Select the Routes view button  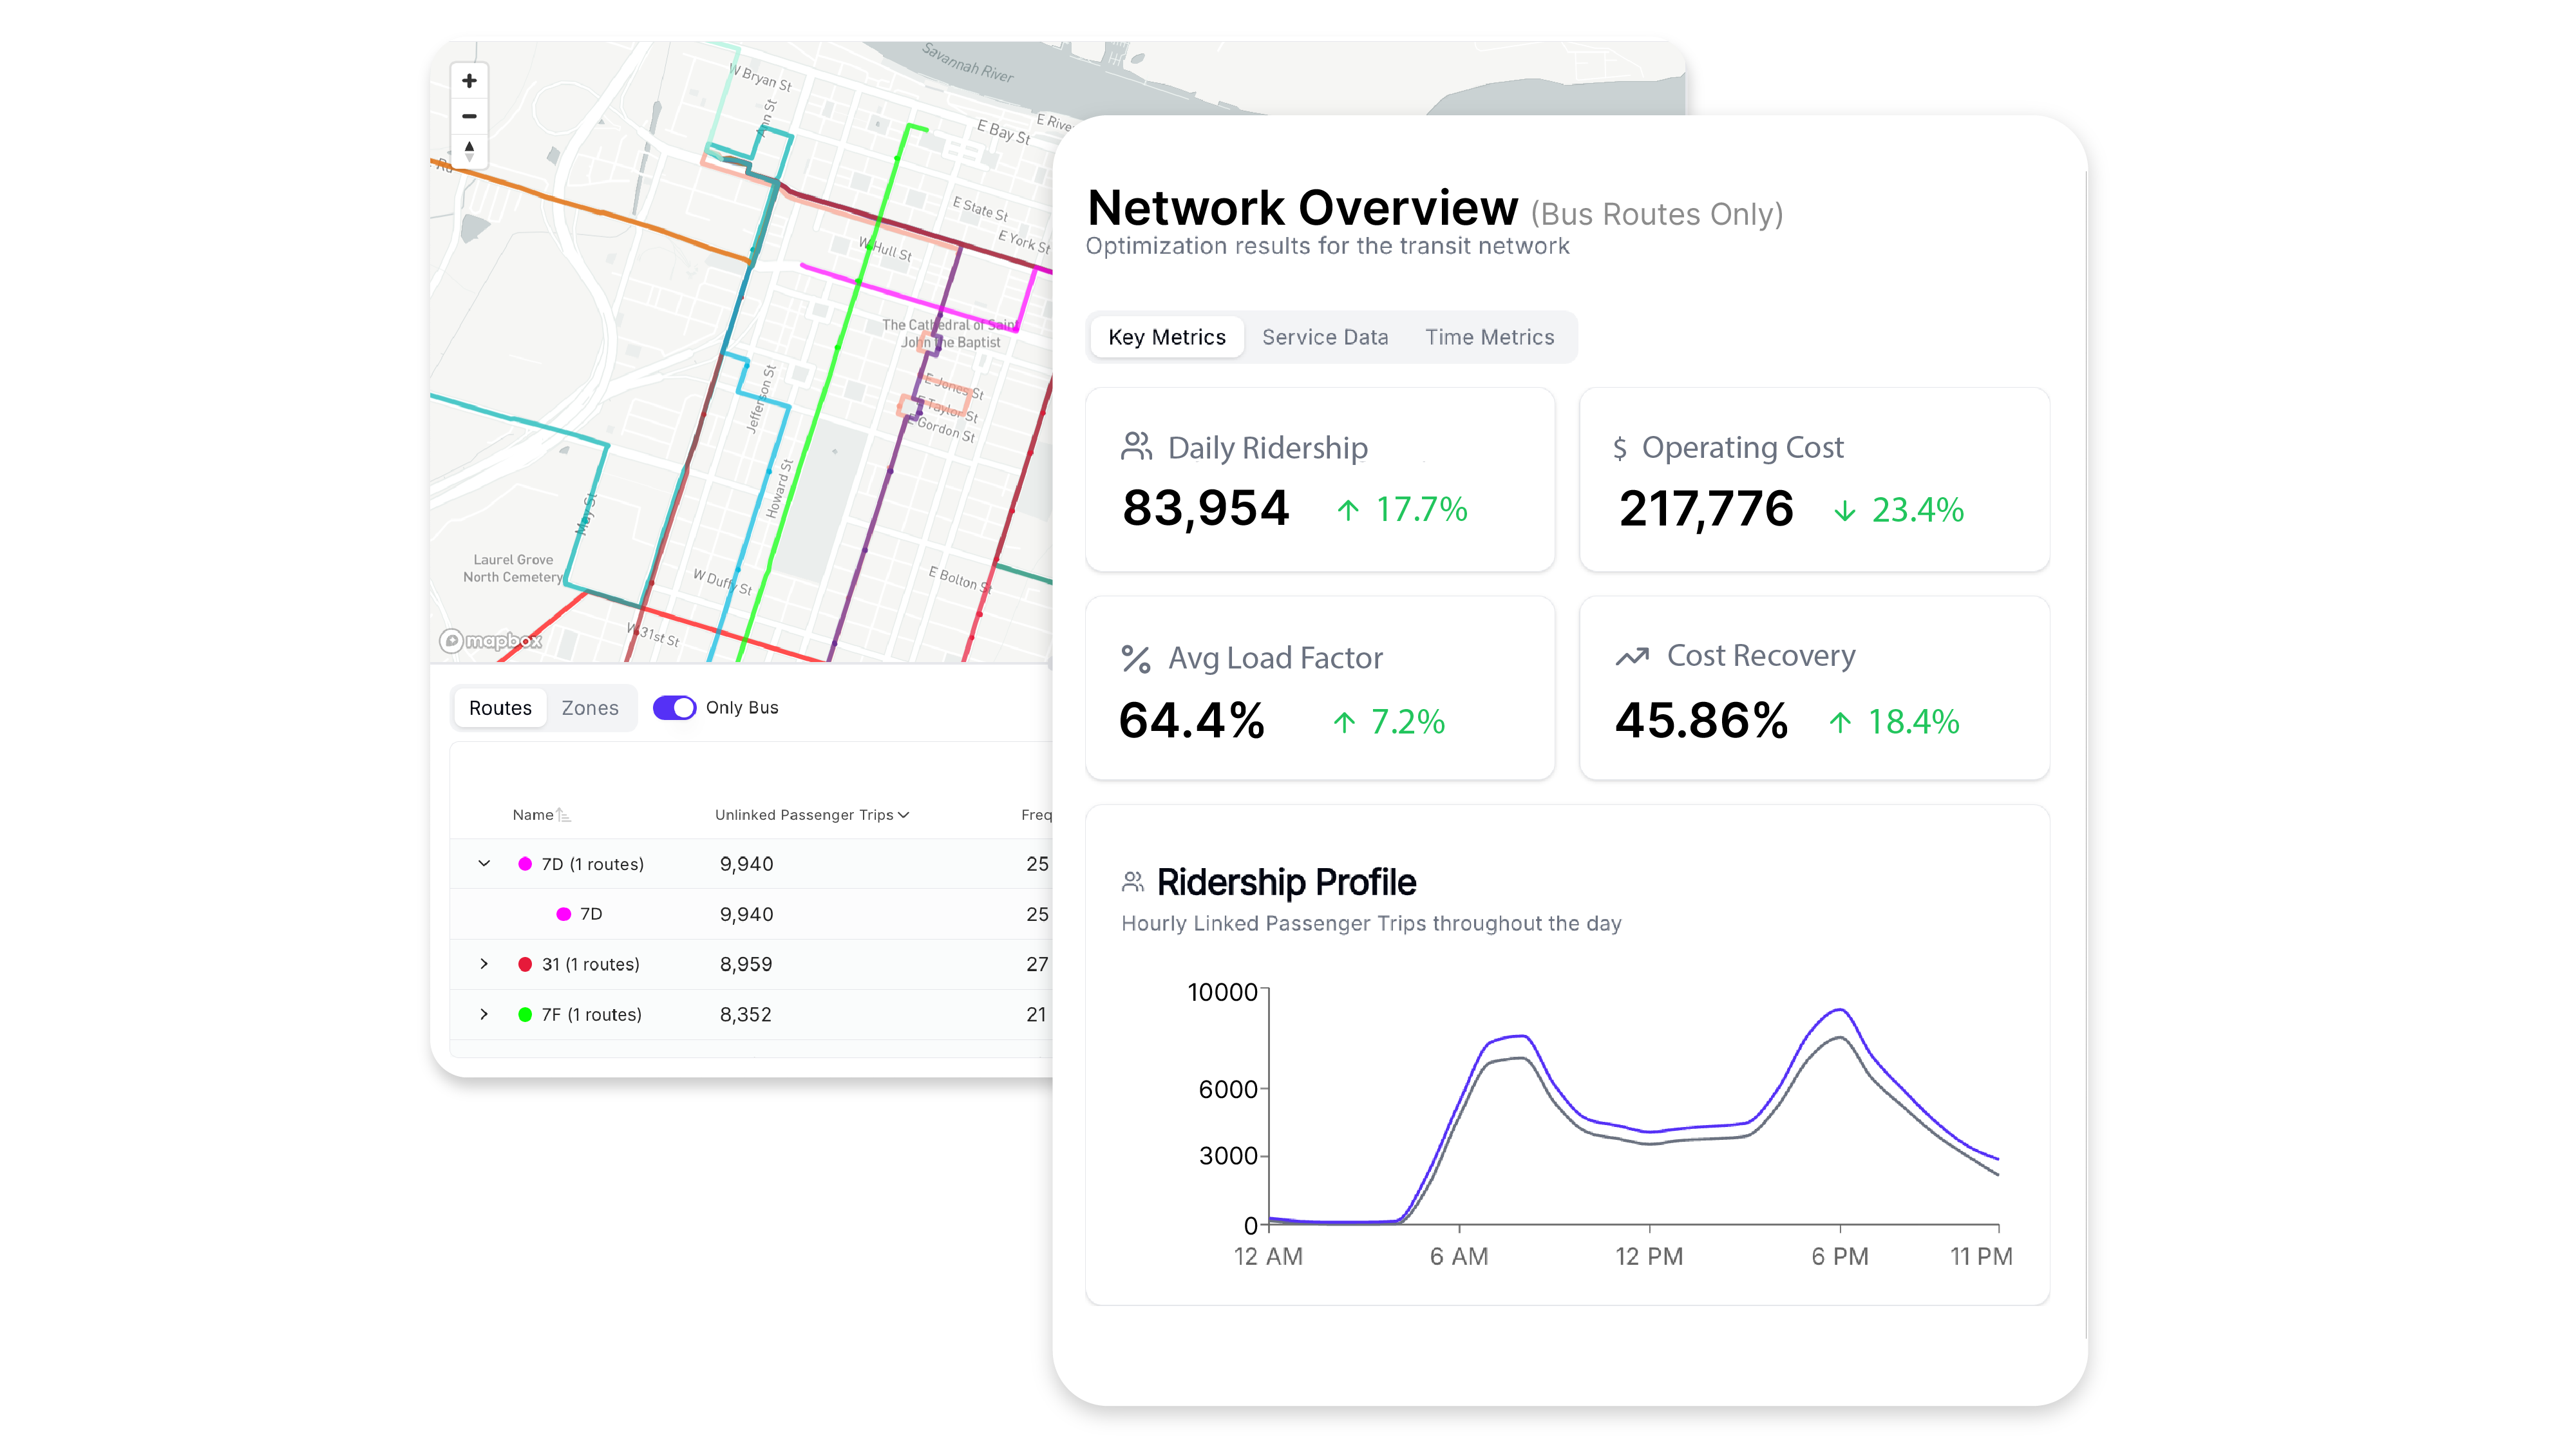coord(500,708)
